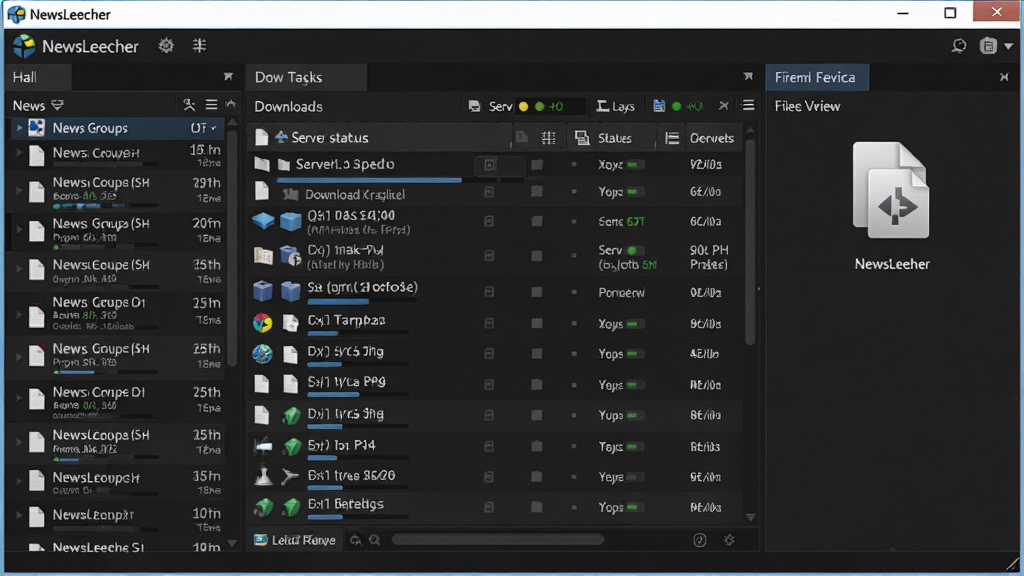Click the down arrow of the Downloads list scrollbar
Viewport: 1024px width, 576px height.
click(x=750, y=517)
